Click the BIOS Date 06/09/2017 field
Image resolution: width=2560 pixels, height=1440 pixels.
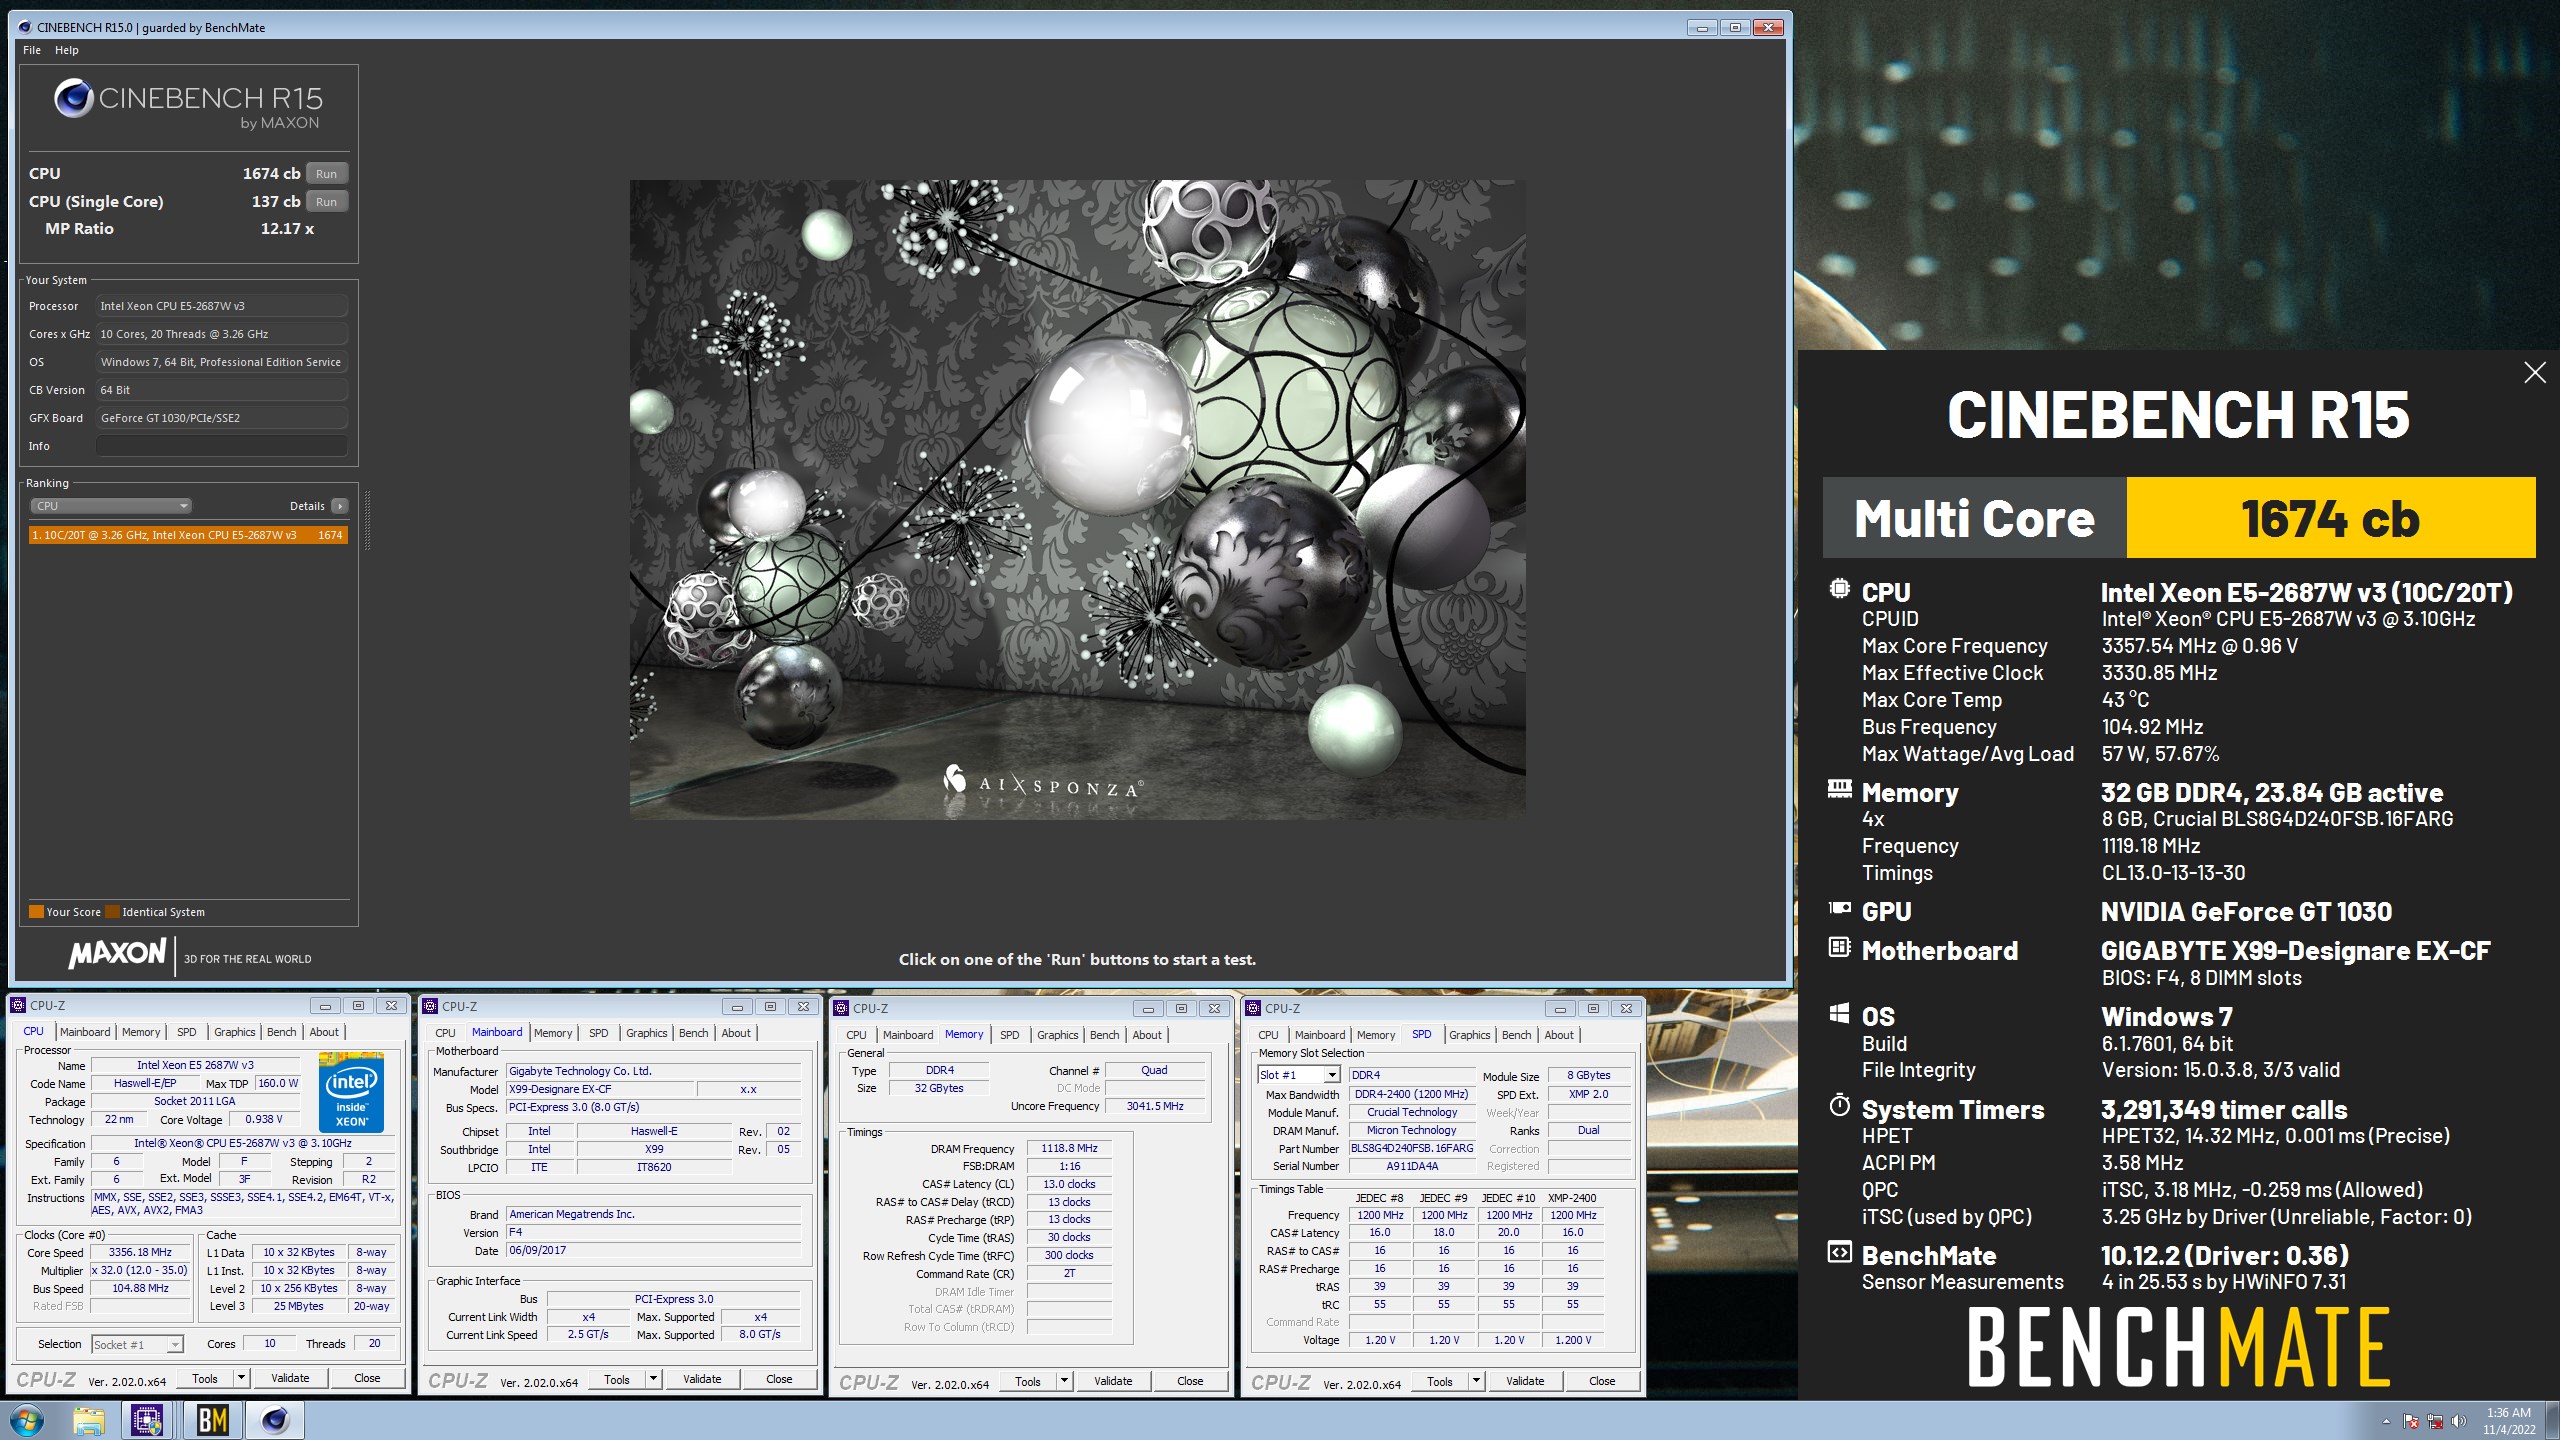pyautogui.click(x=654, y=1250)
